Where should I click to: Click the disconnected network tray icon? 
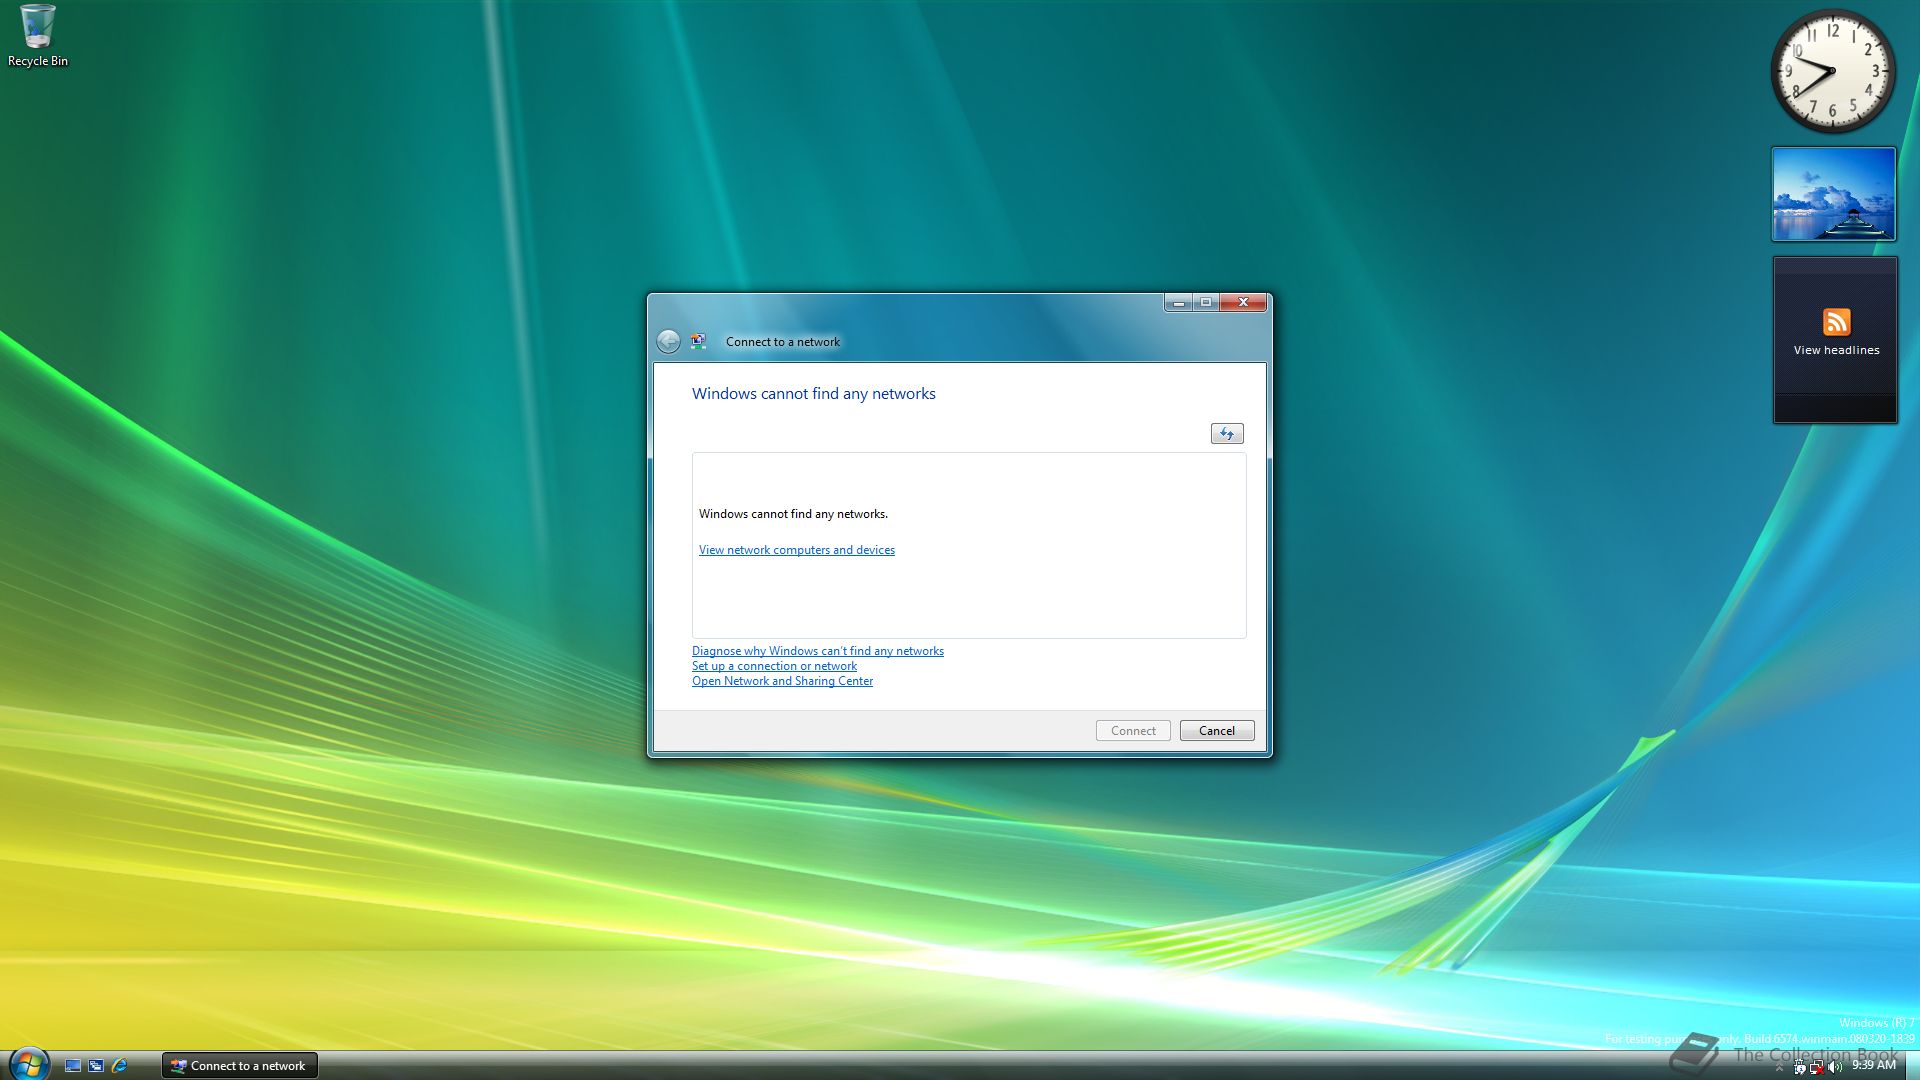coord(1817,1067)
